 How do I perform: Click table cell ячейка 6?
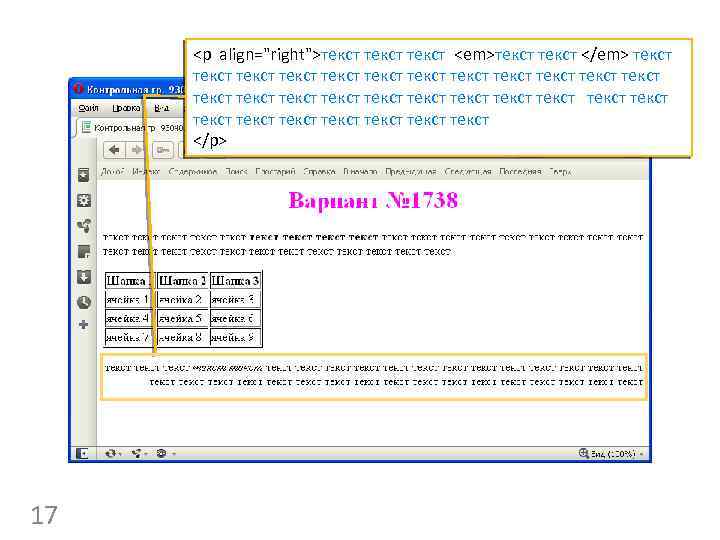pyautogui.click(x=236, y=318)
